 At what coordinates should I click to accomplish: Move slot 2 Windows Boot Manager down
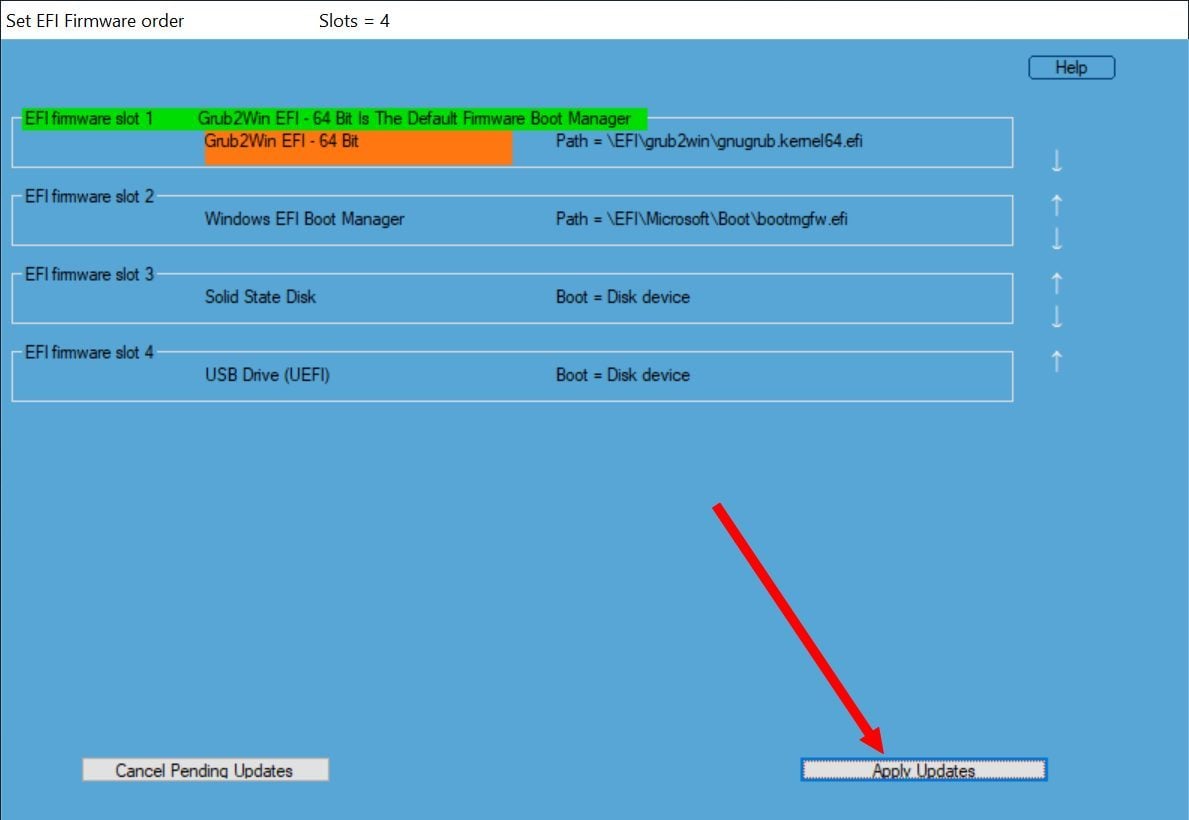coord(1056,239)
